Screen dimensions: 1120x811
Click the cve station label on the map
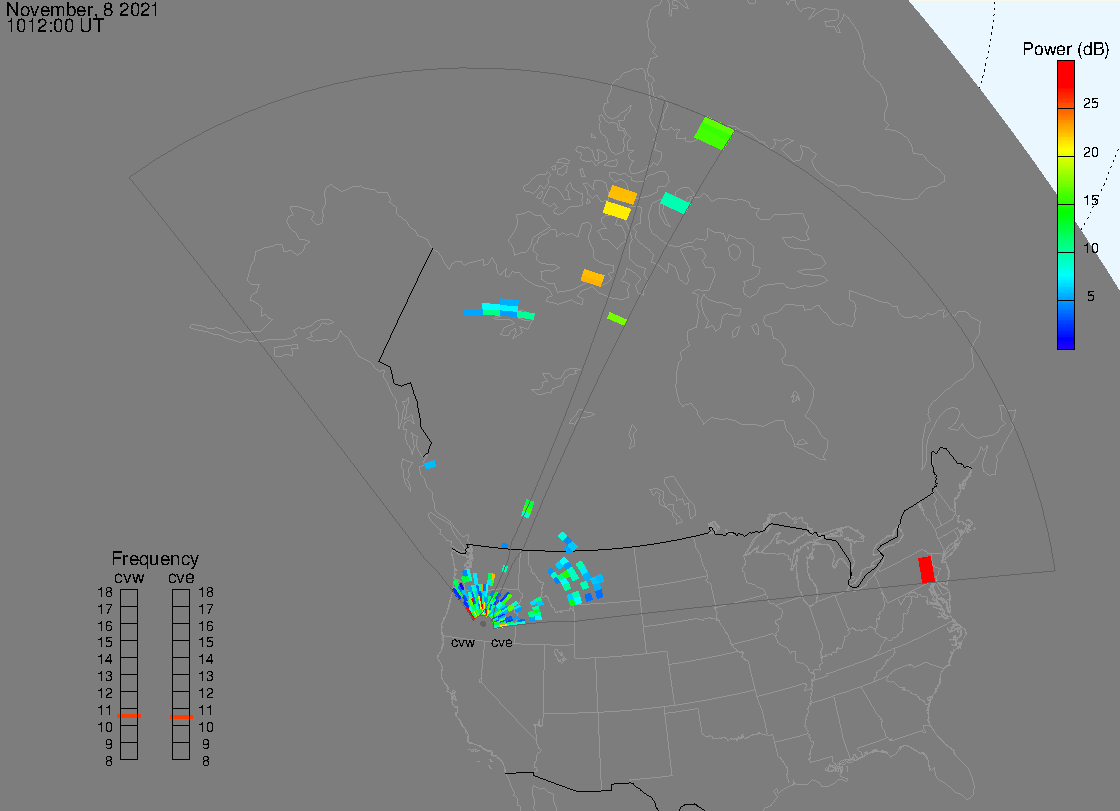(x=501, y=642)
